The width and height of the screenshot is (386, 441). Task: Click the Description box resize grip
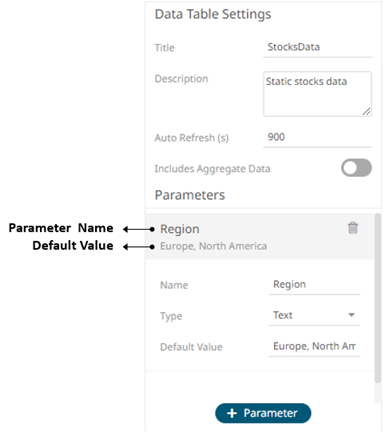tap(367, 112)
